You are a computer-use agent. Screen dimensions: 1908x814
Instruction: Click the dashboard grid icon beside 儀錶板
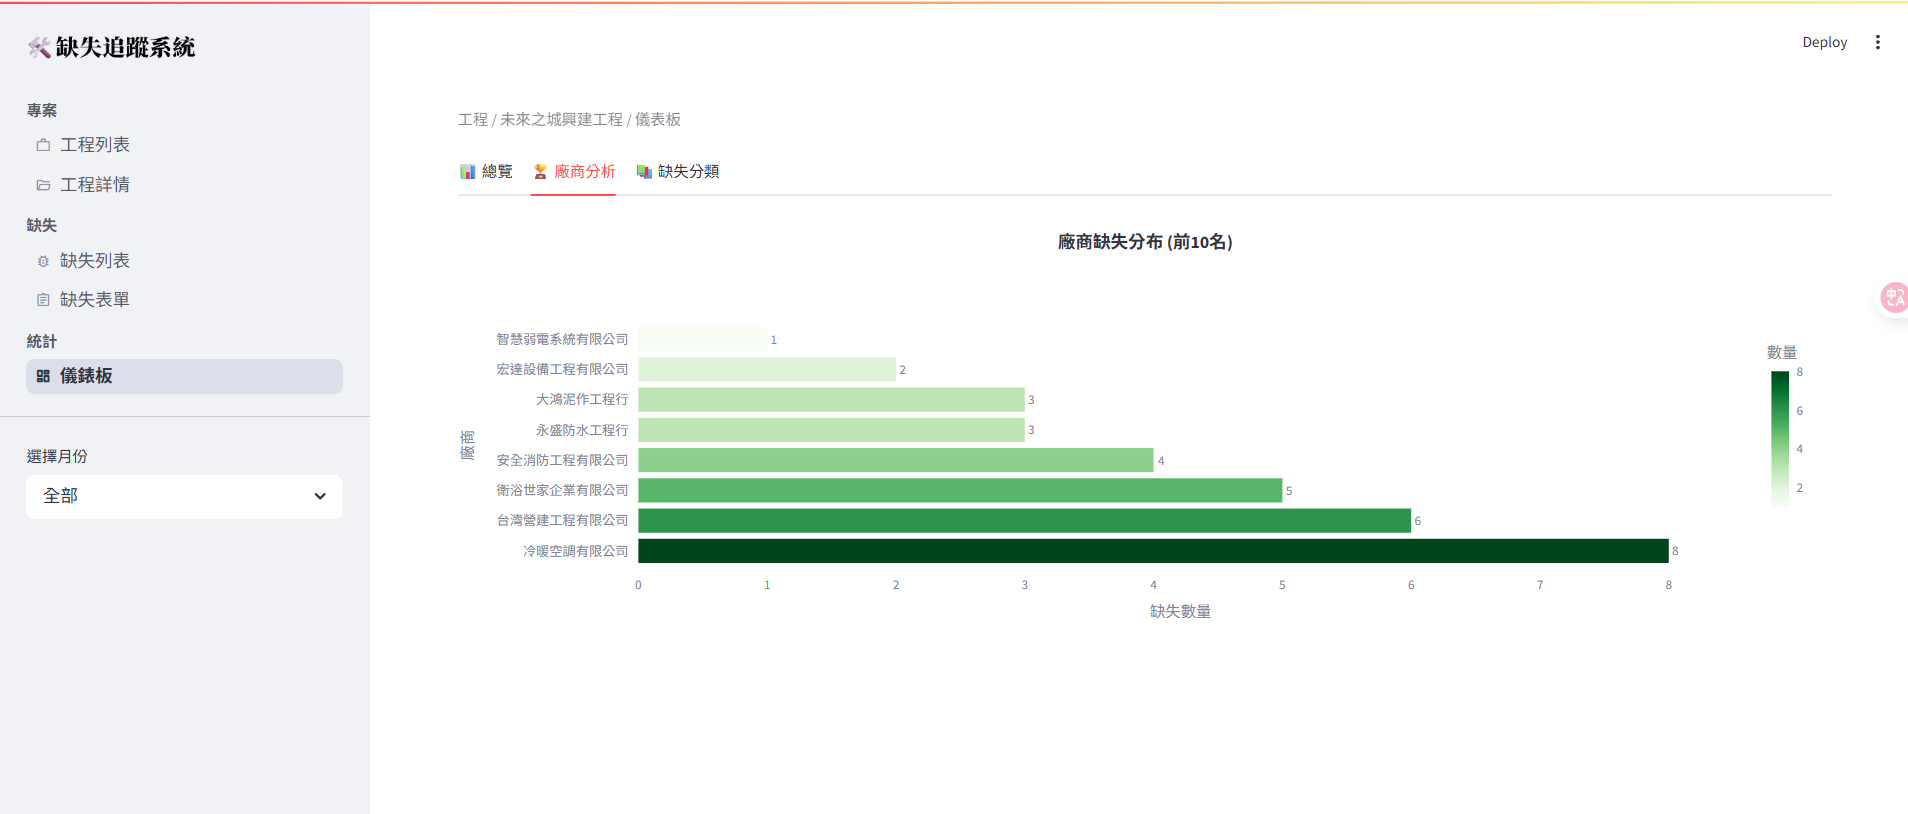[x=43, y=376]
